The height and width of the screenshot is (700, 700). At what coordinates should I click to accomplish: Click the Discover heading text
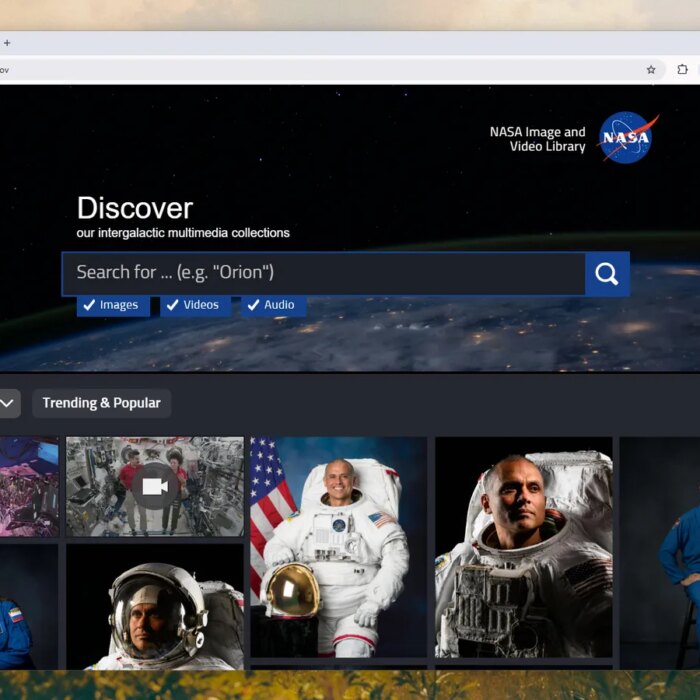point(135,208)
